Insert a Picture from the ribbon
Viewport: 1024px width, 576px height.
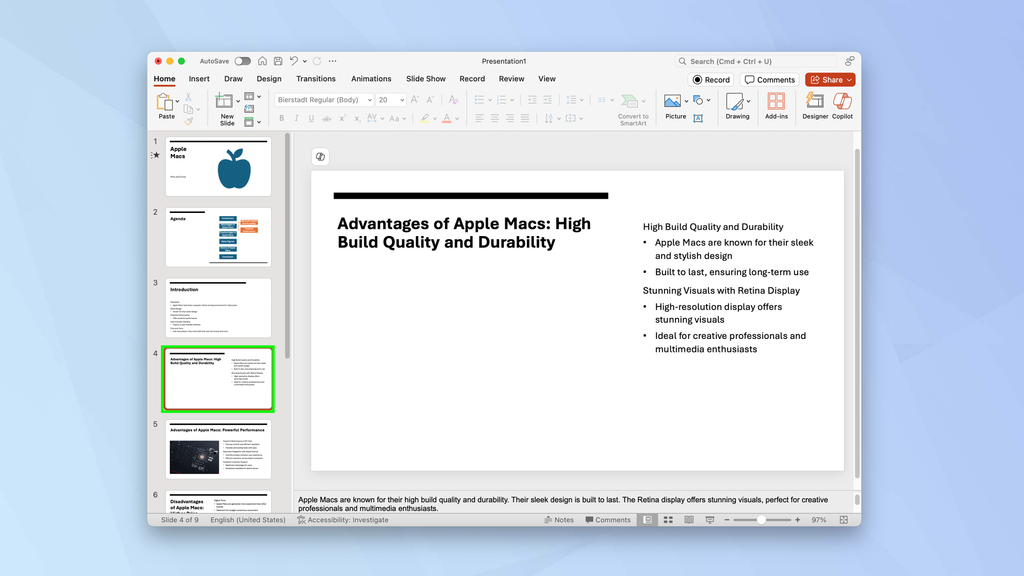(x=671, y=103)
